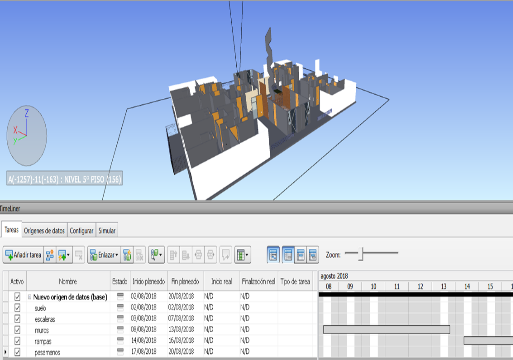Click the rampas Gantt bar

(488, 340)
